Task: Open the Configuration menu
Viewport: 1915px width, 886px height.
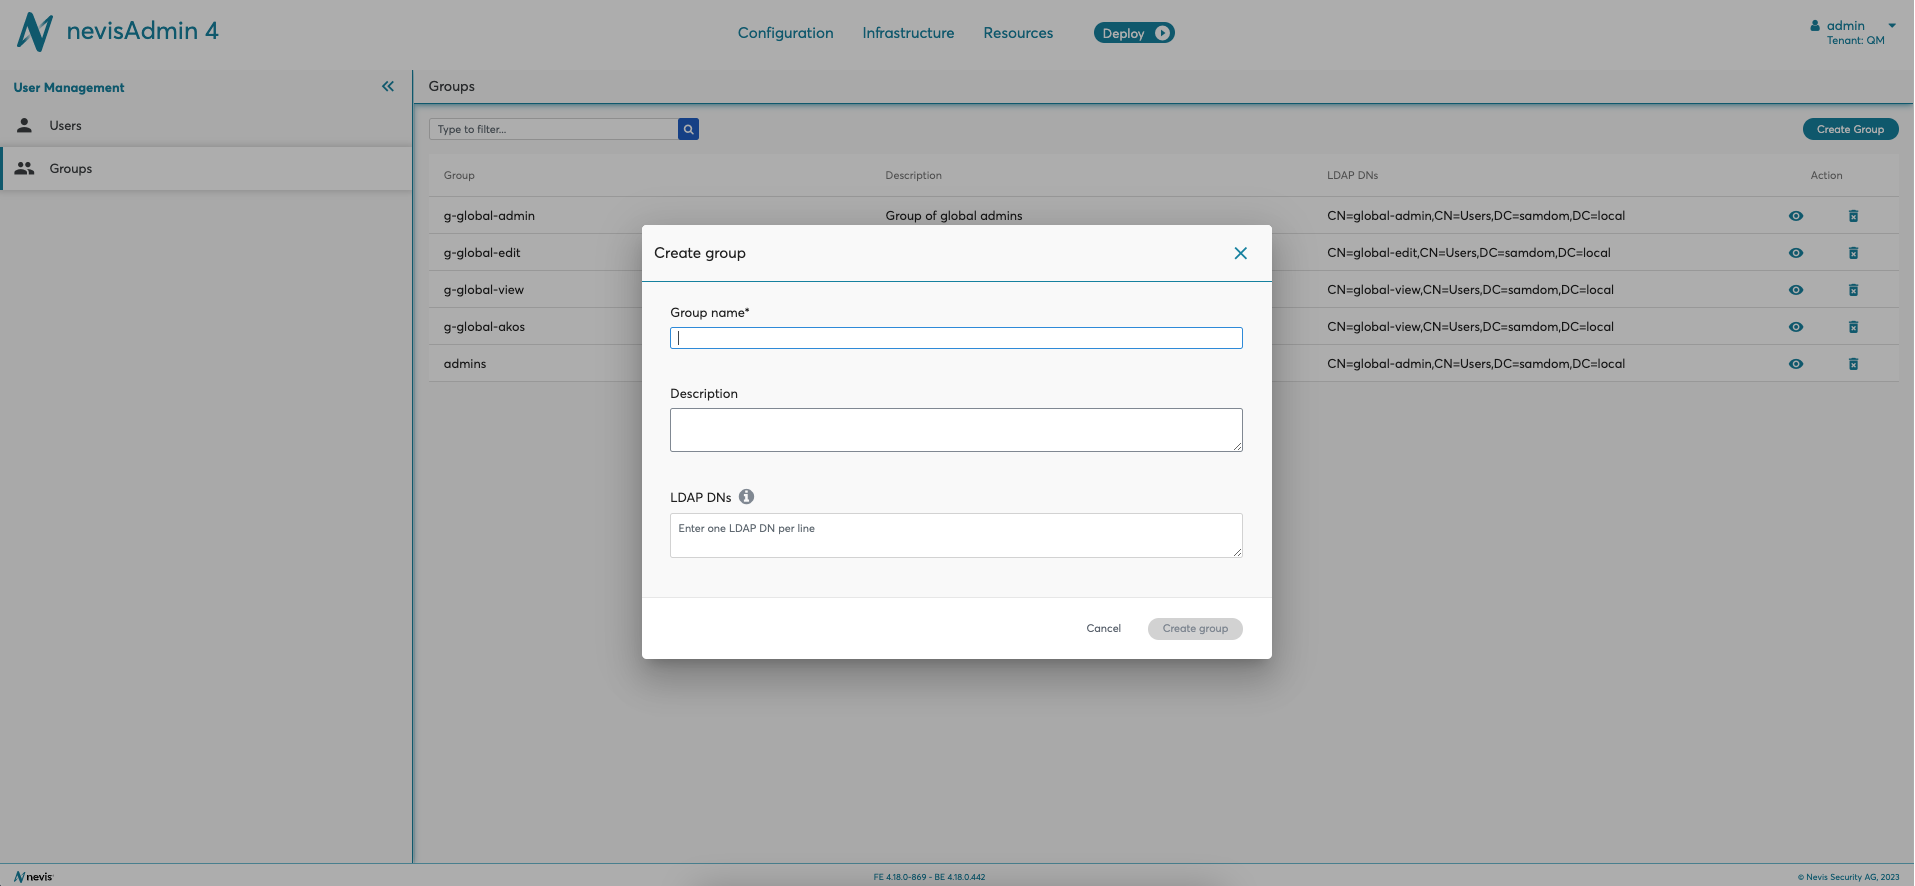Action: click(785, 33)
